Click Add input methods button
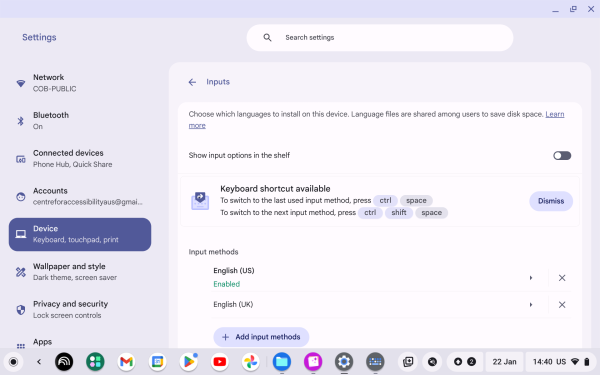600x375 pixels. [x=261, y=337]
